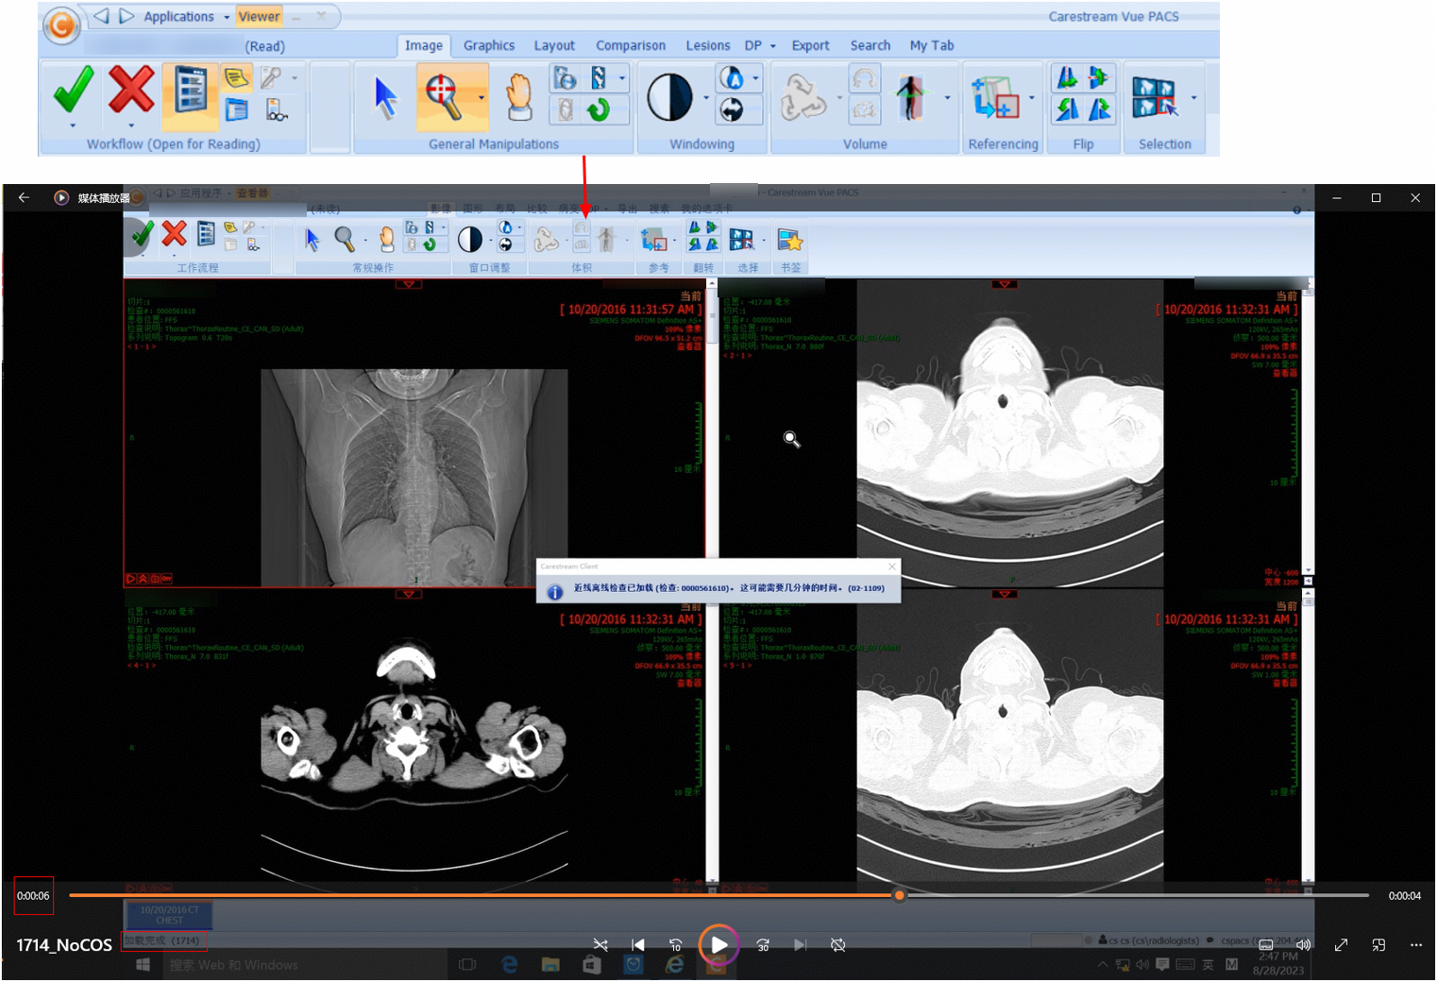Toggle full screen in the media player
The width and height of the screenshot is (1436, 981).
tap(1341, 945)
